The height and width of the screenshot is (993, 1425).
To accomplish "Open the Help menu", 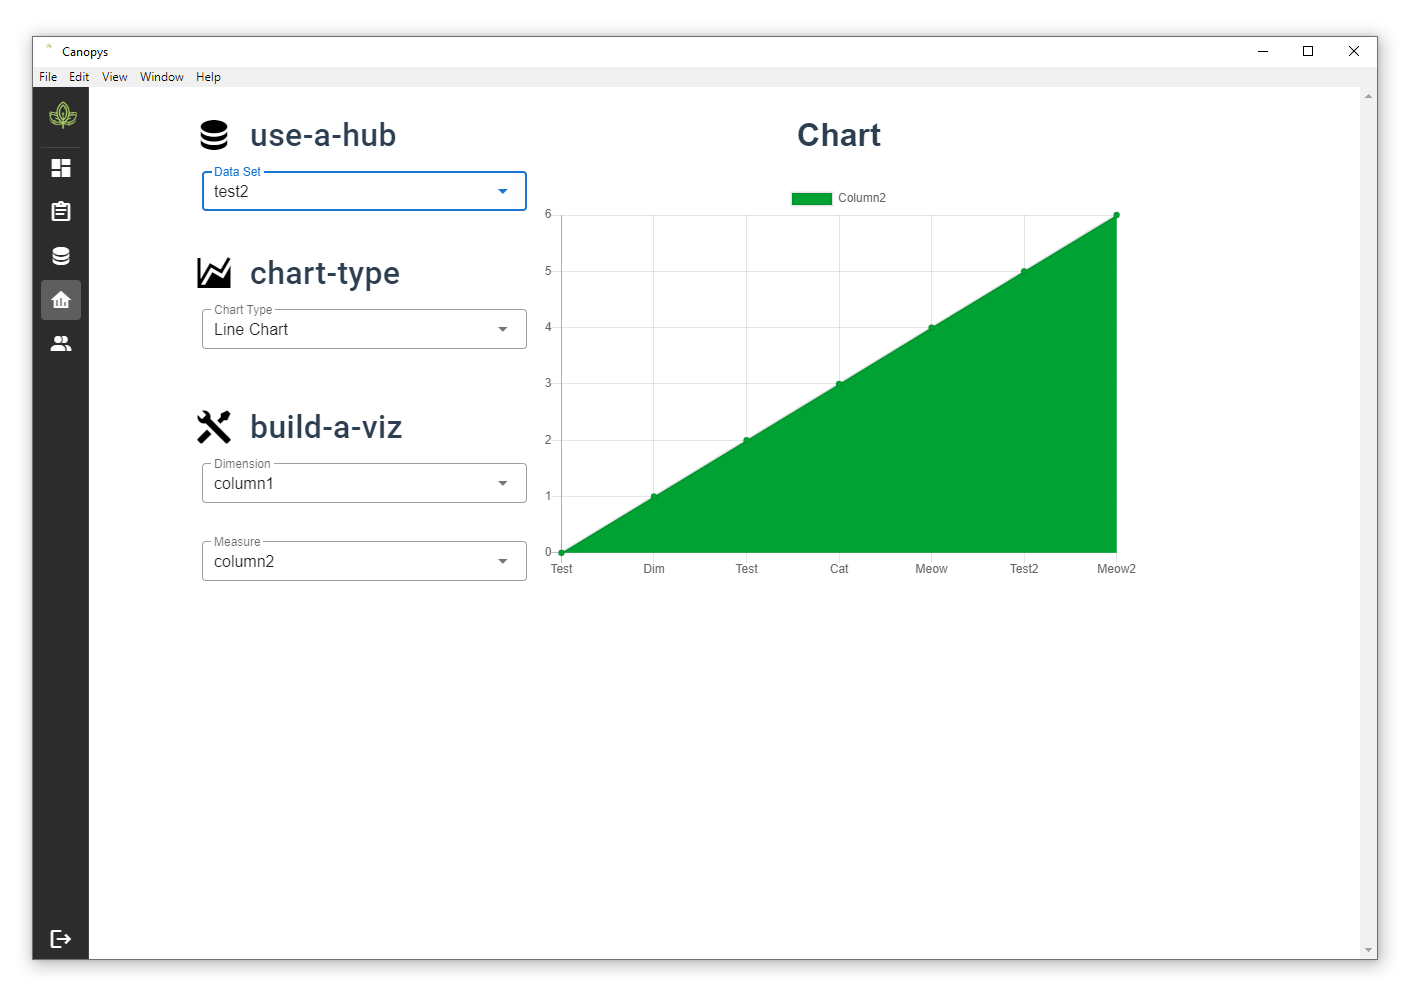I will click(208, 77).
